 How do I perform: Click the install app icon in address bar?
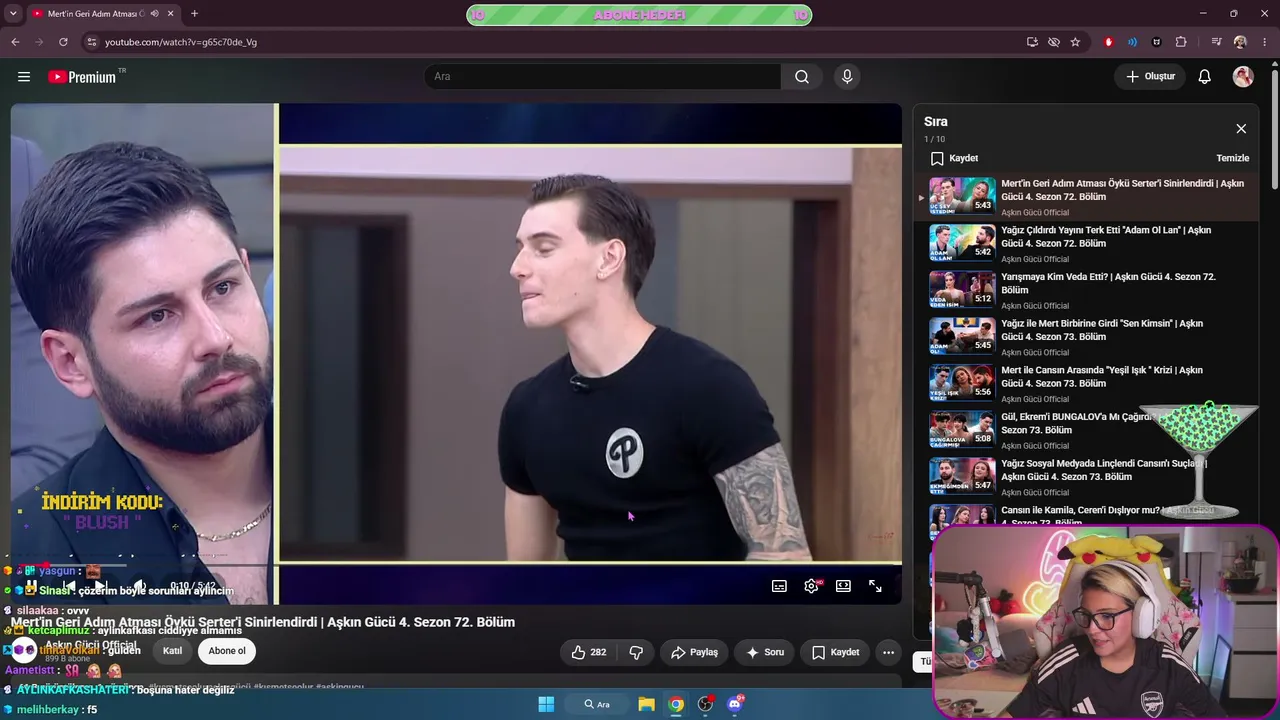[x=1032, y=42]
